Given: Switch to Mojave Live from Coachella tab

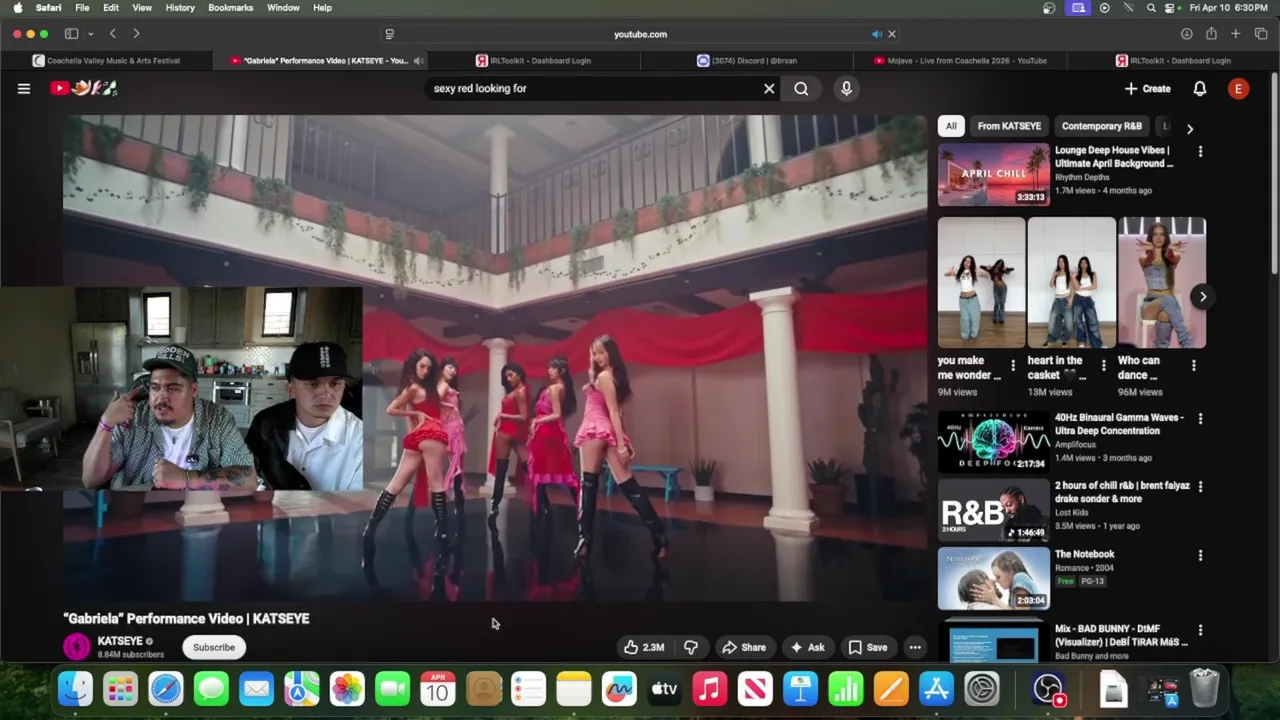Looking at the screenshot, I should pos(960,61).
